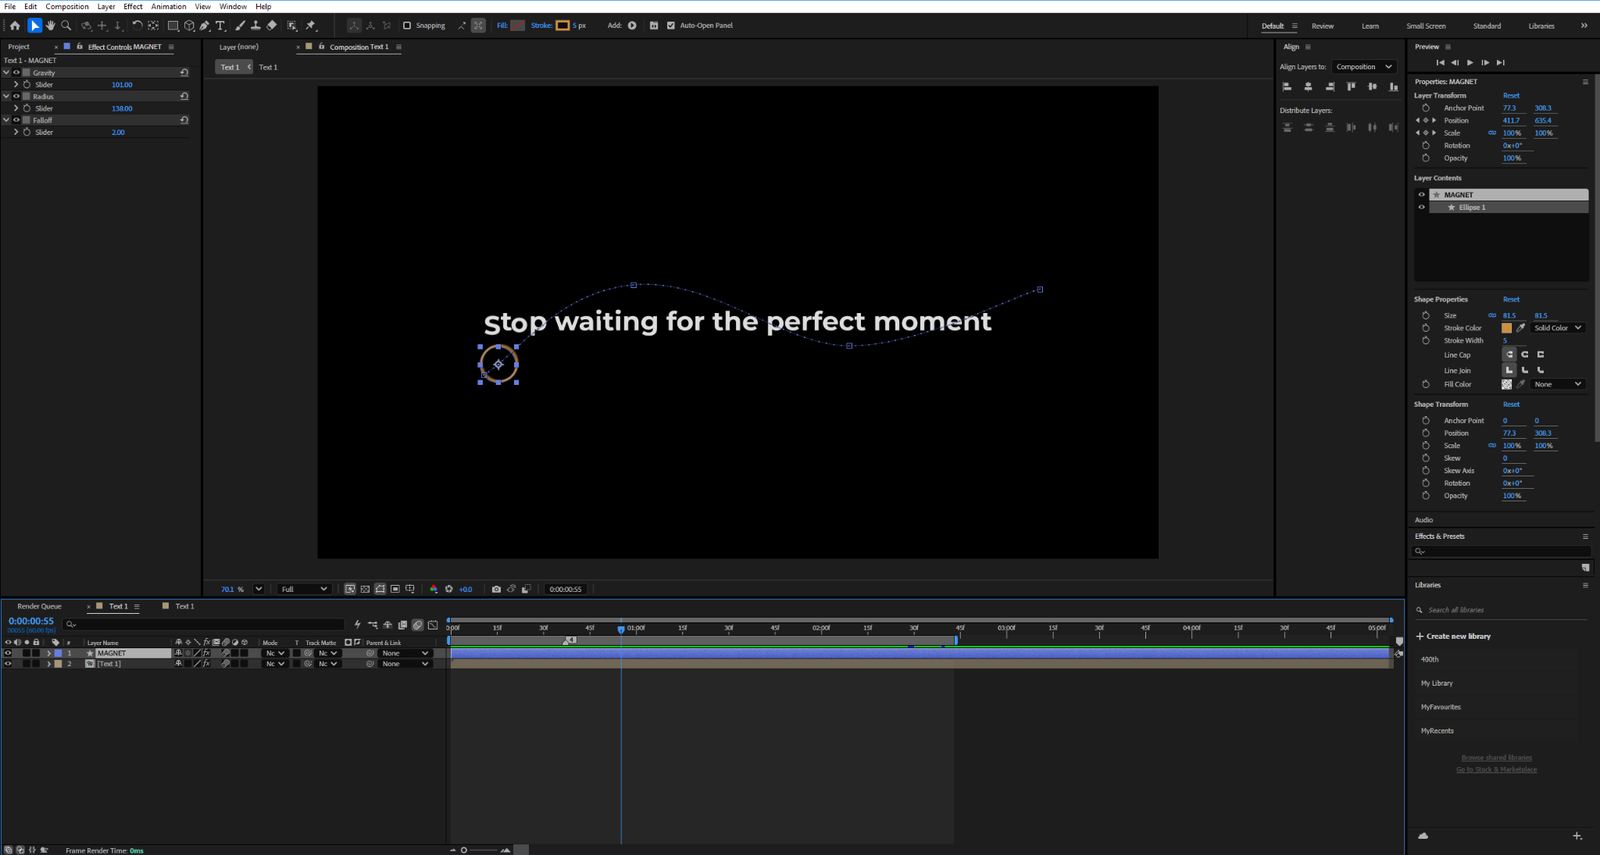Screen dimensions: 1600x855
Task: Hide the MAGNET layer in timeline
Action: pyautogui.click(x=8, y=653)
